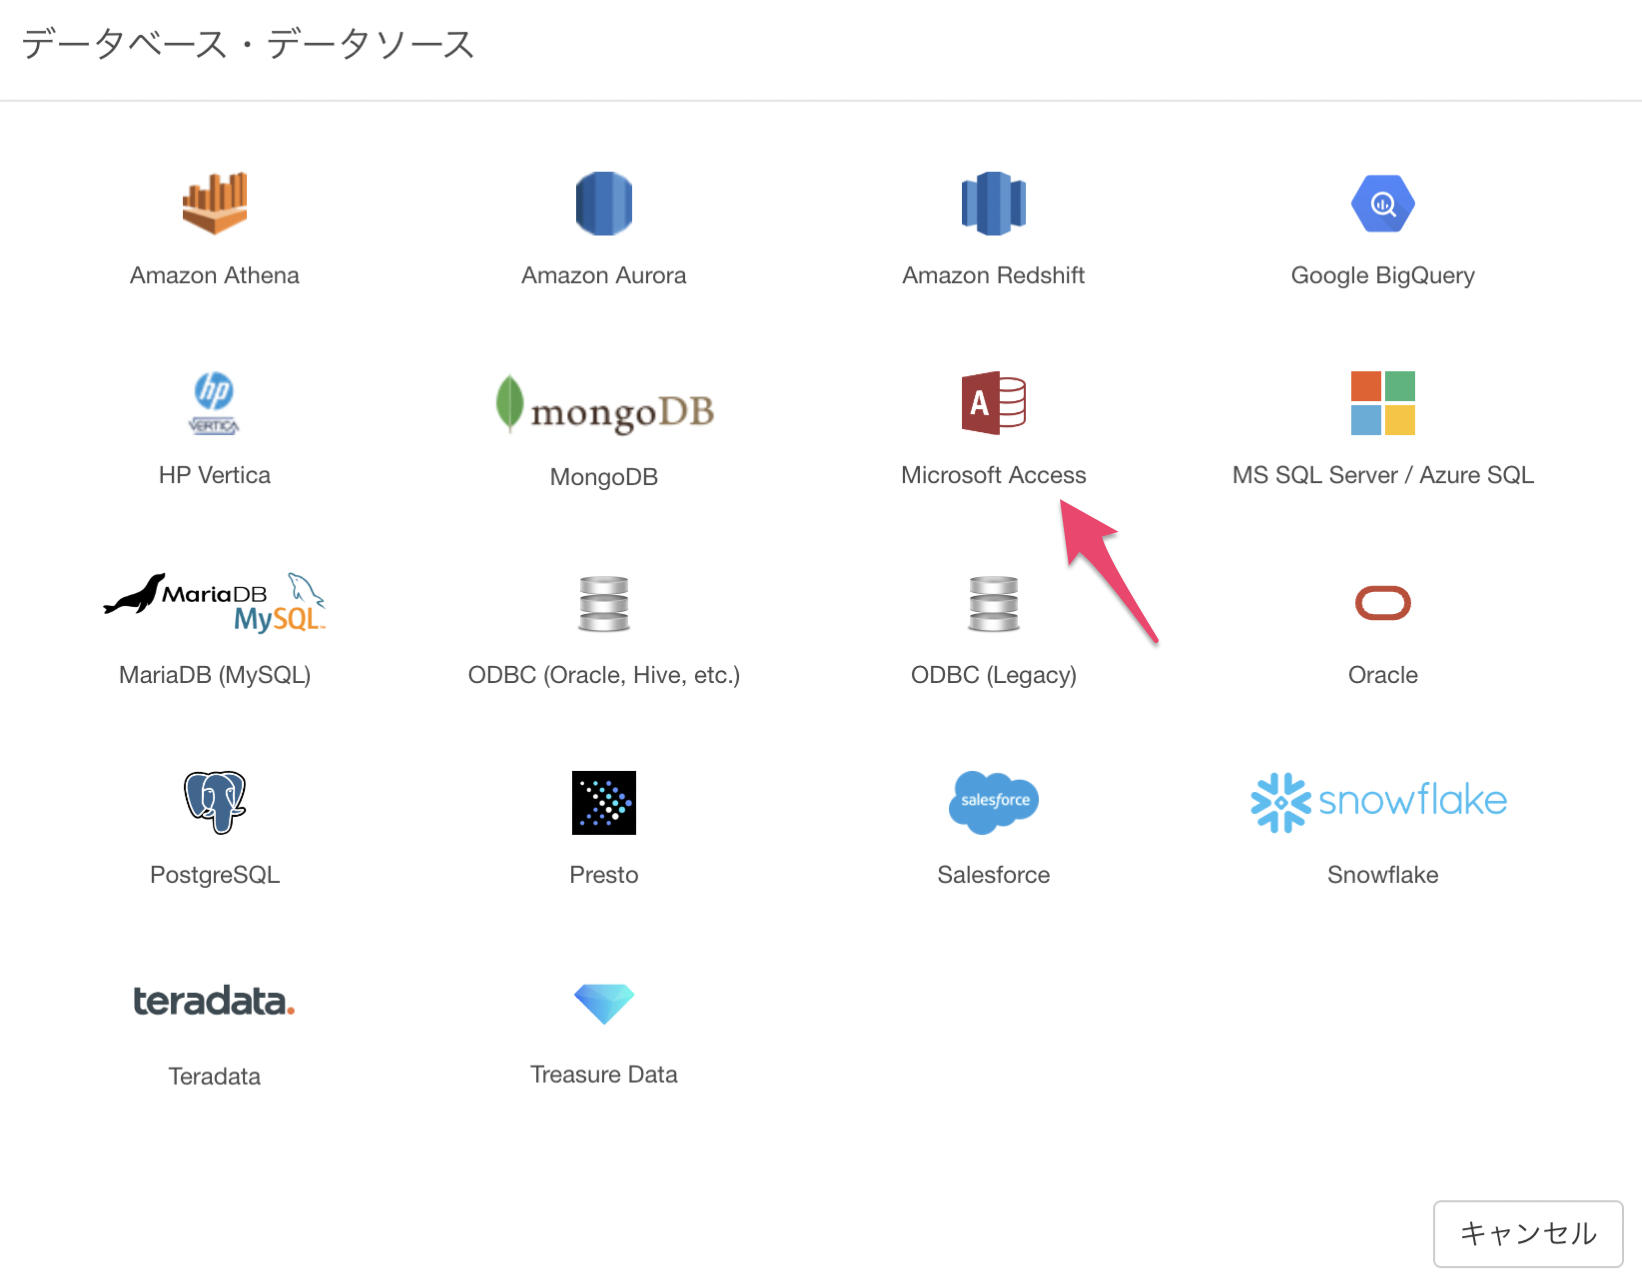Screen dimensions: 1642x1276
Task: Click the Oracle text label
Action: 1383,675
